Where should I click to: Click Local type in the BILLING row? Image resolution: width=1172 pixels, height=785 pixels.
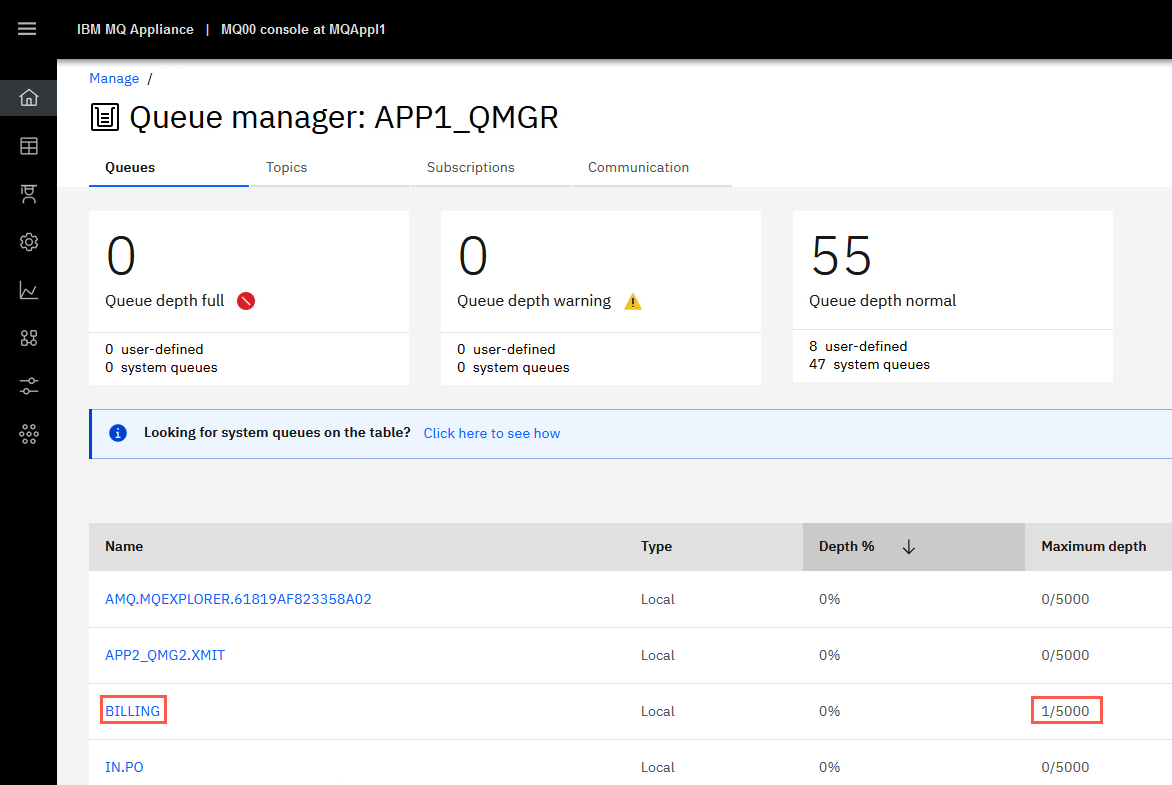(x=658, y=711)
